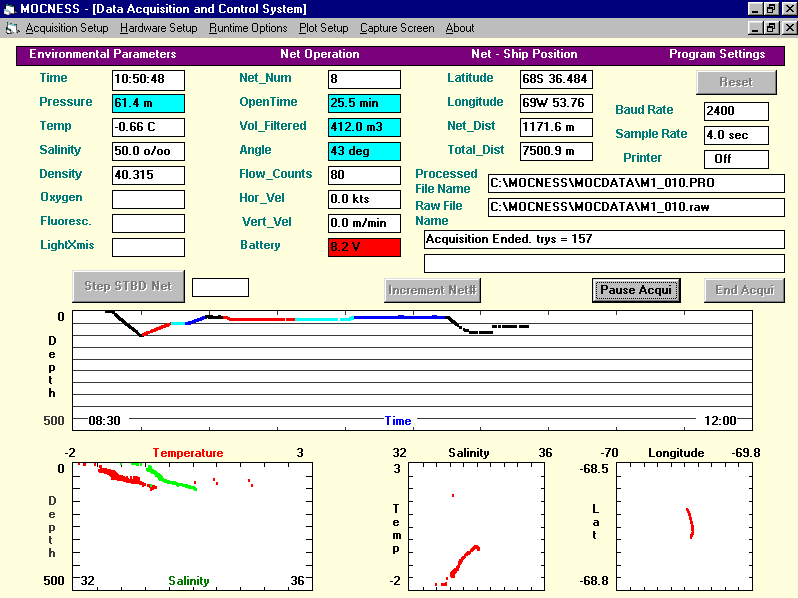Click the Baud Rate field showing 2400
Image resolution: width=798 pixels, height=598 pixels.
click(736, 111)
